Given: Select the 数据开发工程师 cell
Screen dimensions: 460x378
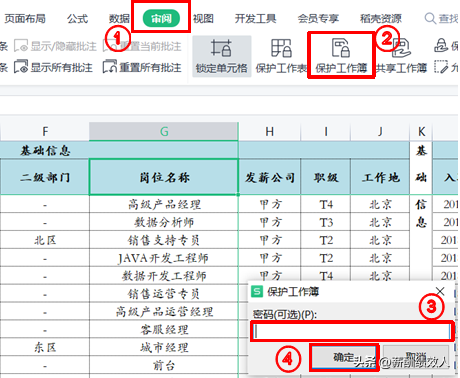Looking at the screenshot, I should [164, 276].
